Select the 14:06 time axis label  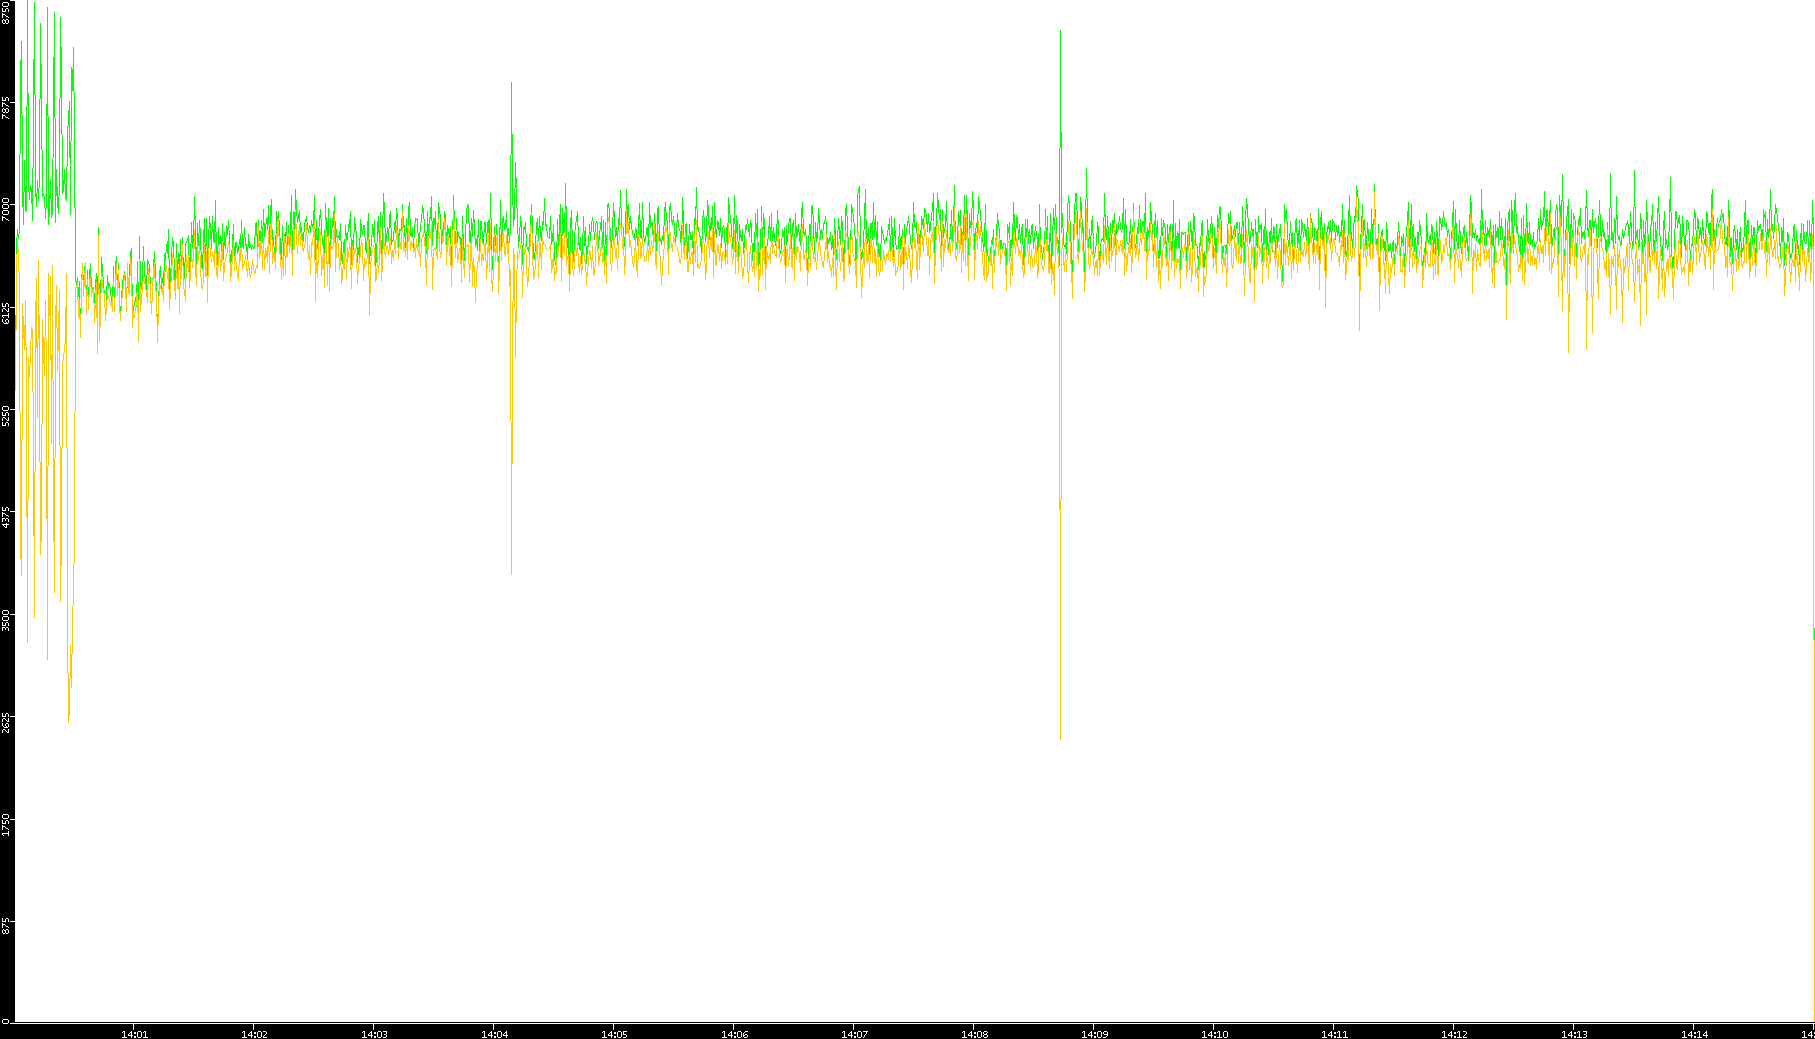734,1034
